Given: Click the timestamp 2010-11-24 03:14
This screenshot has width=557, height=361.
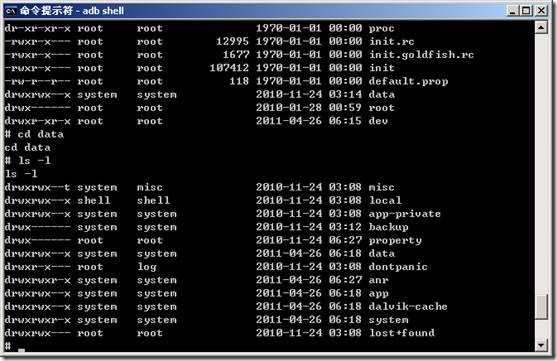Looking at the screenshot, I should pos(309,95).
